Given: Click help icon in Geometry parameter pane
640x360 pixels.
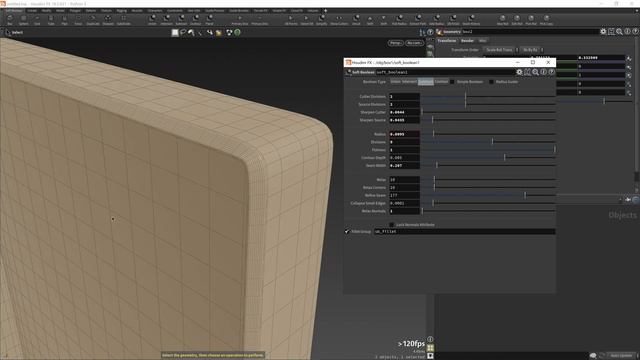Looking at the screenshot, I should (635, 31).
